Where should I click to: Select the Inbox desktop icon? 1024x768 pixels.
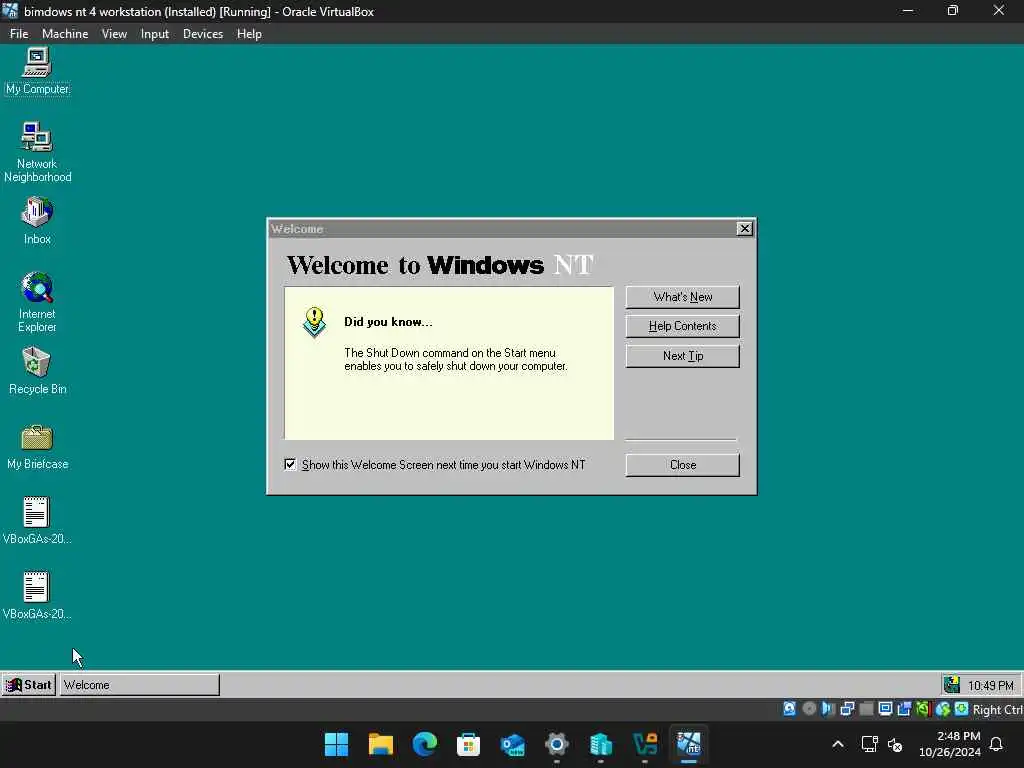[37, 221]
